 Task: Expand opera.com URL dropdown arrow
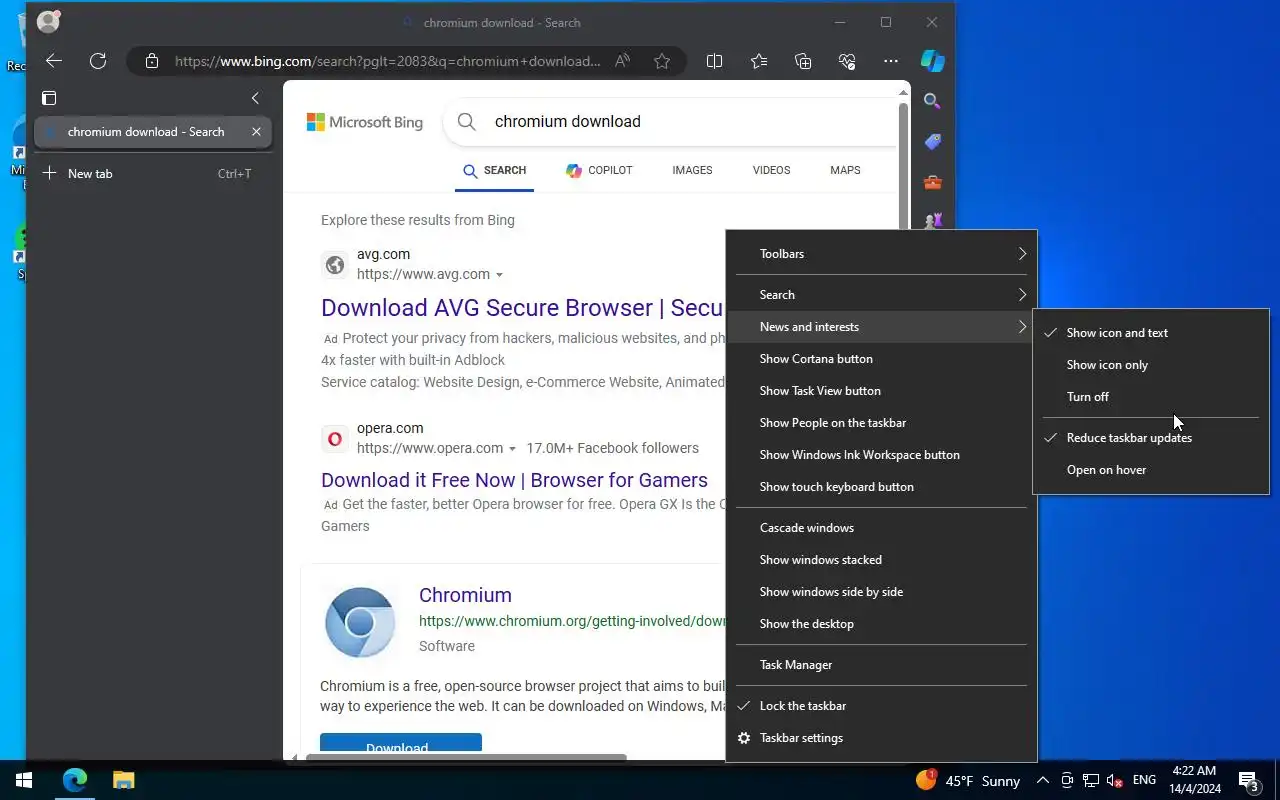(512, 449)
